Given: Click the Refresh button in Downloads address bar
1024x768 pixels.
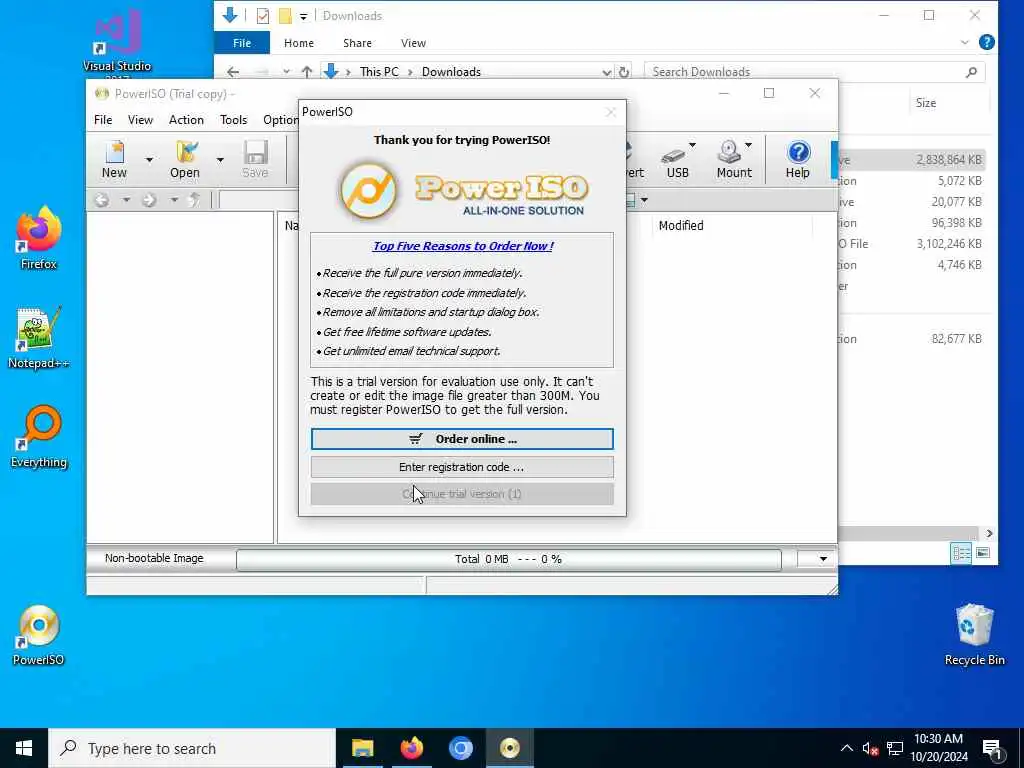Looking at the screenshot, I should [x=624, y=72].
